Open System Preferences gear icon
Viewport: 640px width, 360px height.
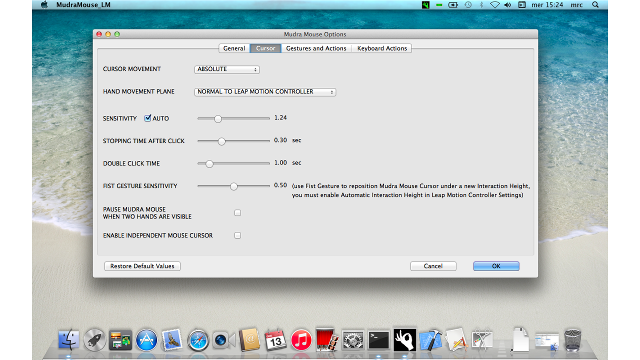353,340
